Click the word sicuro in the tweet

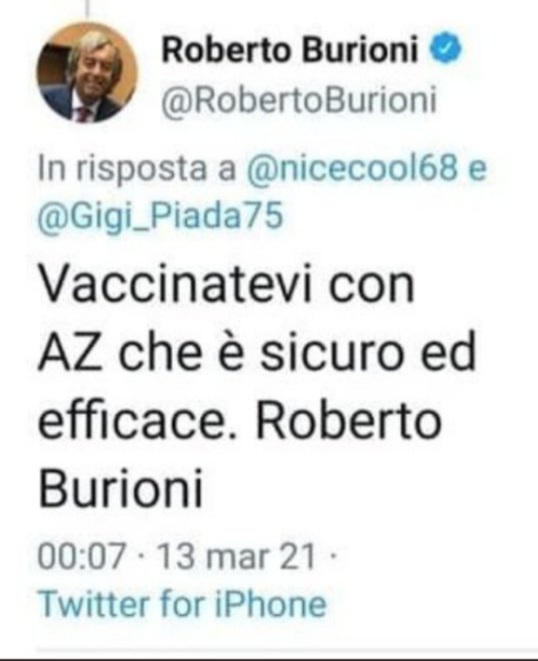coord(329,351)
